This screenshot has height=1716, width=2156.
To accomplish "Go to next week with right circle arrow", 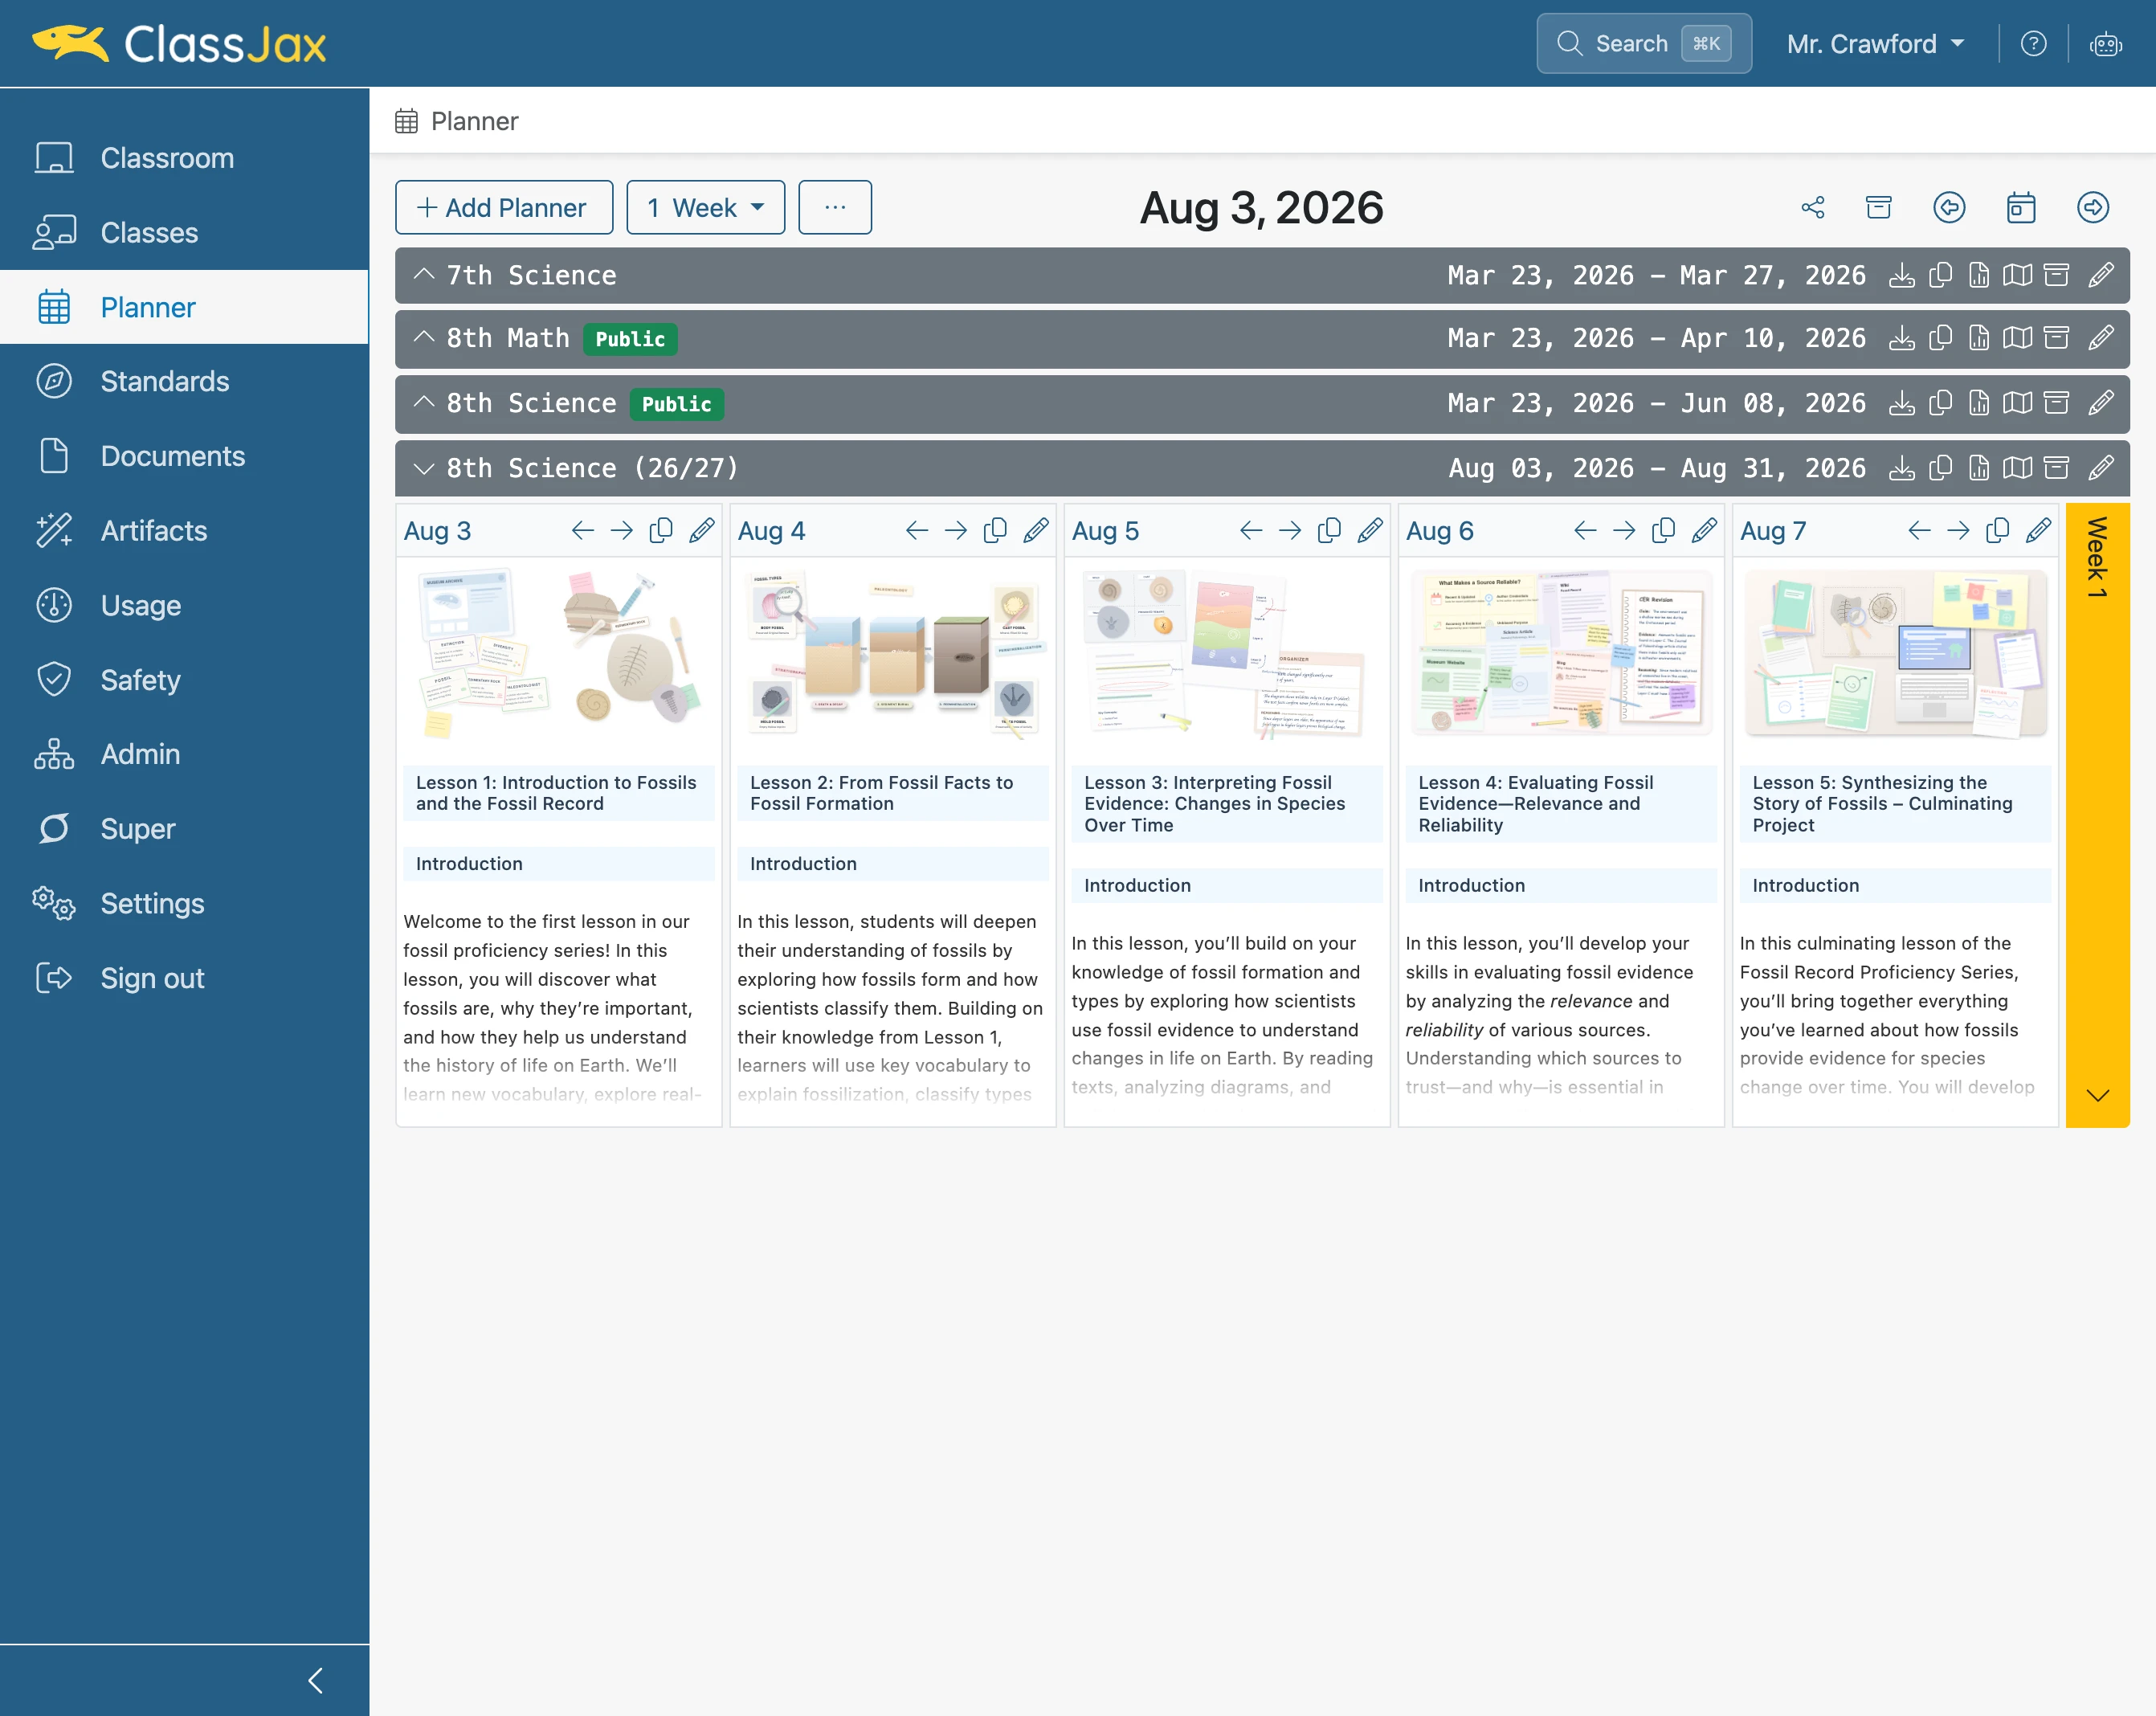I will (x=2093, y=207).
